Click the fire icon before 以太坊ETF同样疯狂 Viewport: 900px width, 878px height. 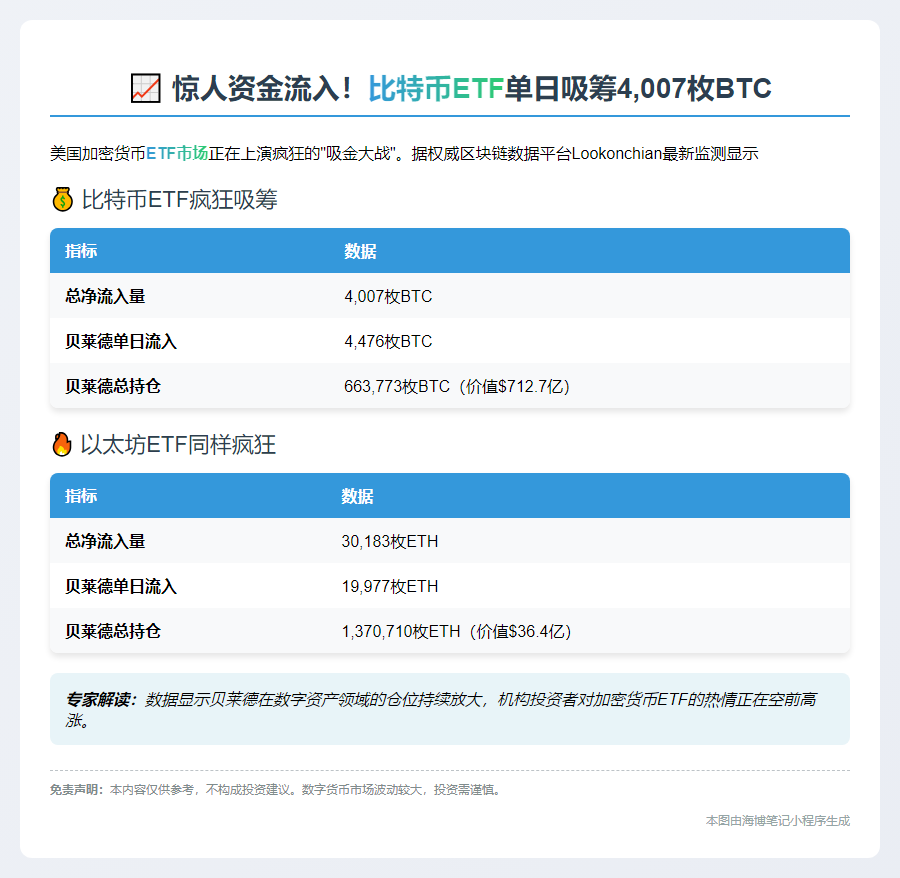(62, 444)
